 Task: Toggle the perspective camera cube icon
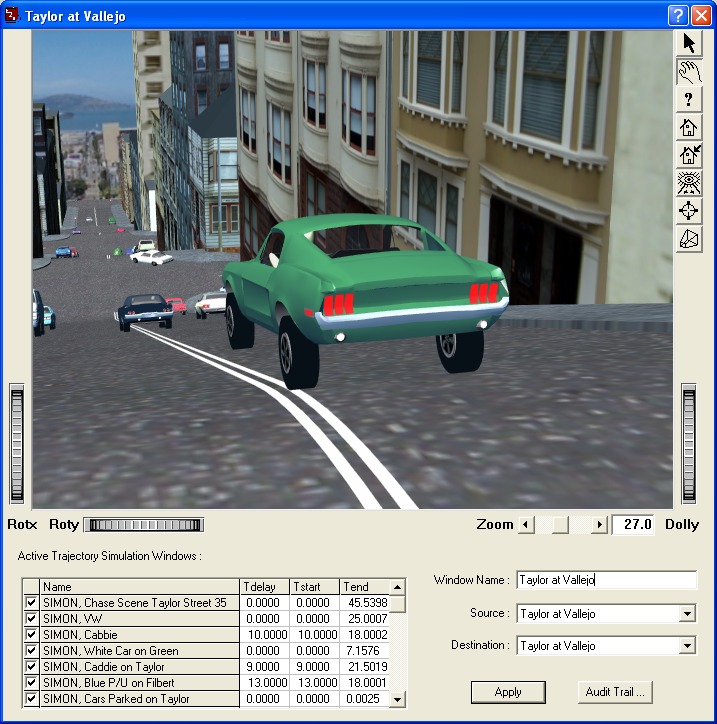pyautogui.click(x=689, y=239)
